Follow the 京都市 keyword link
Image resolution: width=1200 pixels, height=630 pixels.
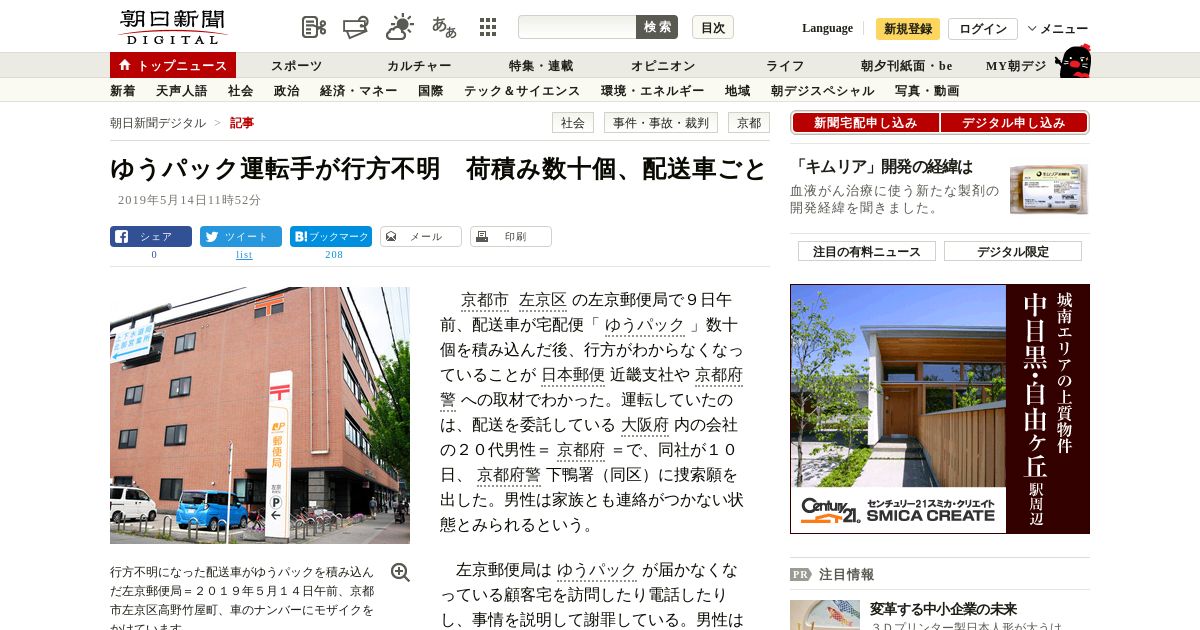click(485, 300)
